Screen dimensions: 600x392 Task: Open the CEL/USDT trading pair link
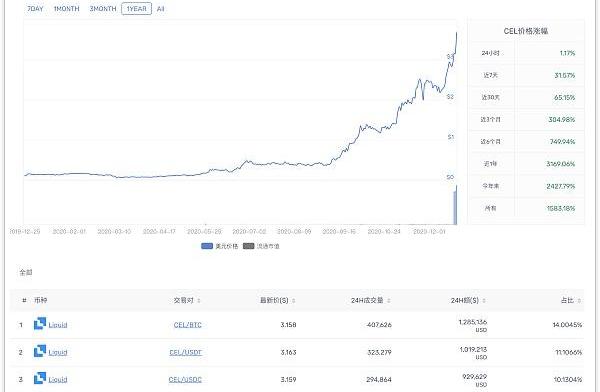pyautogui.click(x=186, y=352)
